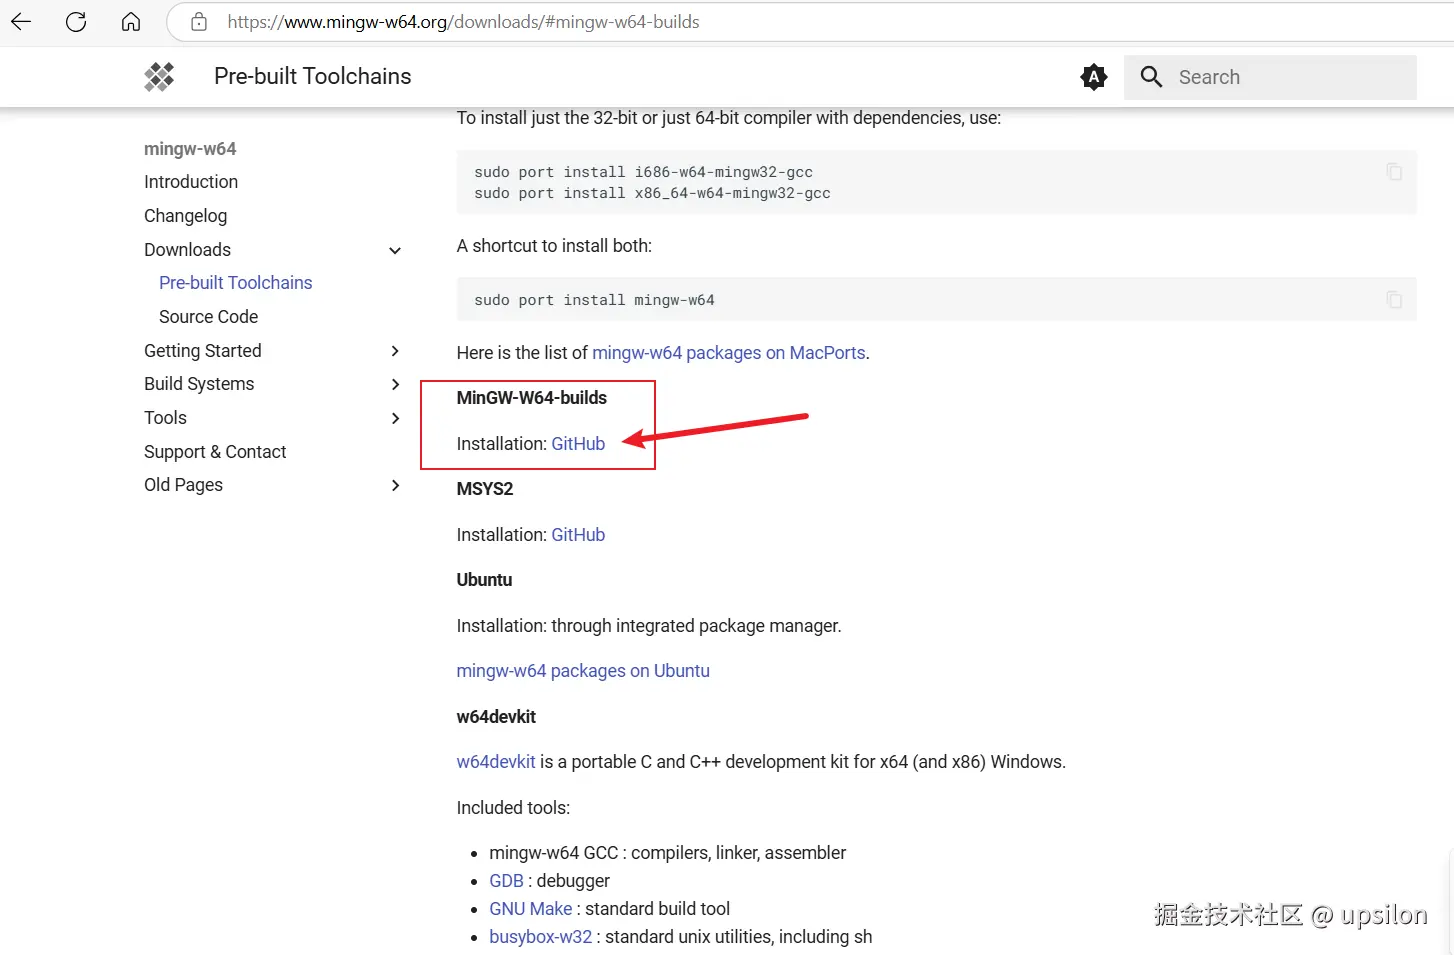Expand the Old Pages section chevron
The height and width of the screenshot is (955, 1454).
coord(395,485)
